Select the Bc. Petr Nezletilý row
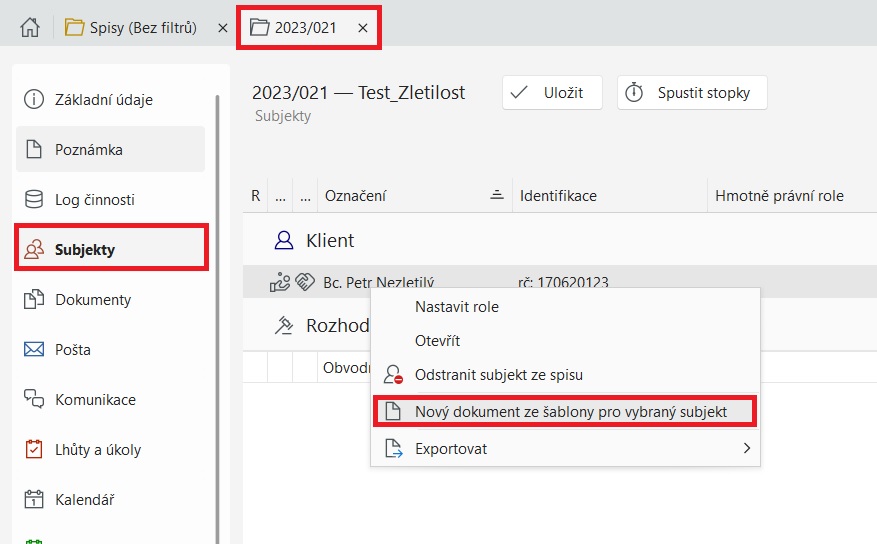 pyautogui.click(x=560, y=282)
